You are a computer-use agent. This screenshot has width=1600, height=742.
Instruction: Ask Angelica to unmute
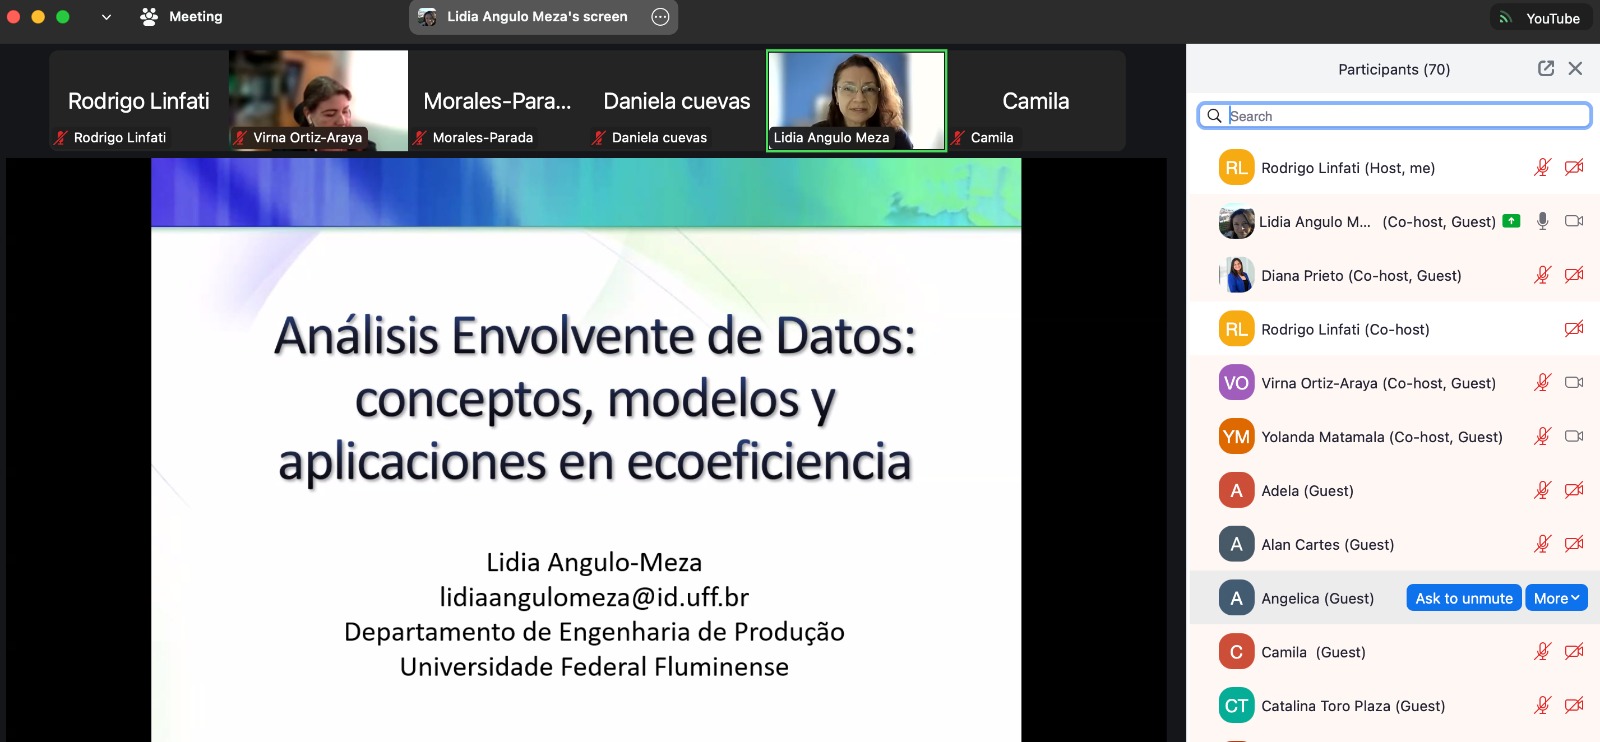tap(1464, 598)
